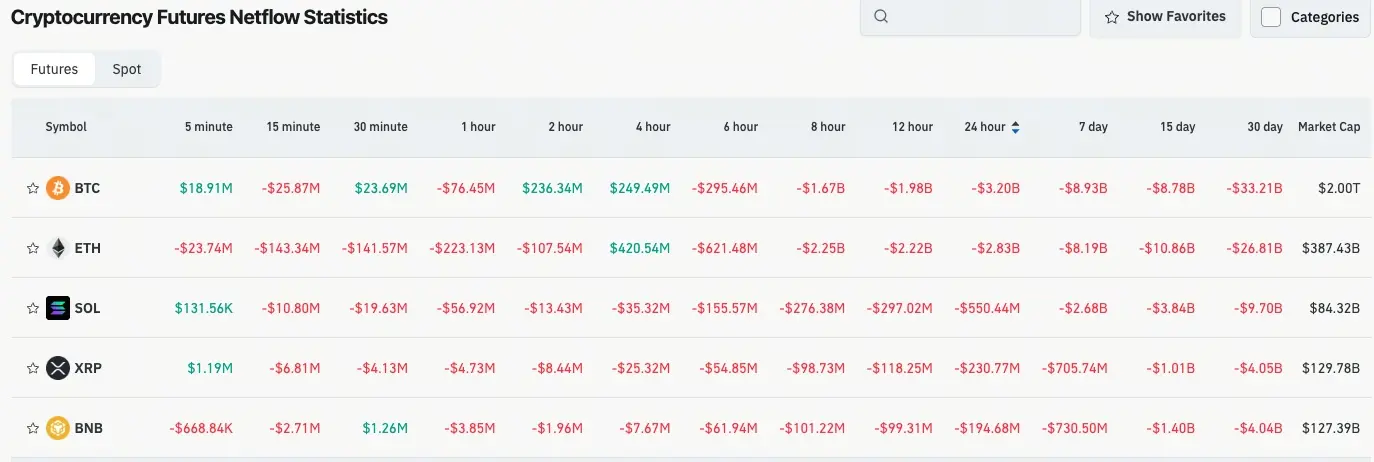Sort table by 7 day netflow header
Viewport: 1374px width, 462px height.
[1093, 127]
